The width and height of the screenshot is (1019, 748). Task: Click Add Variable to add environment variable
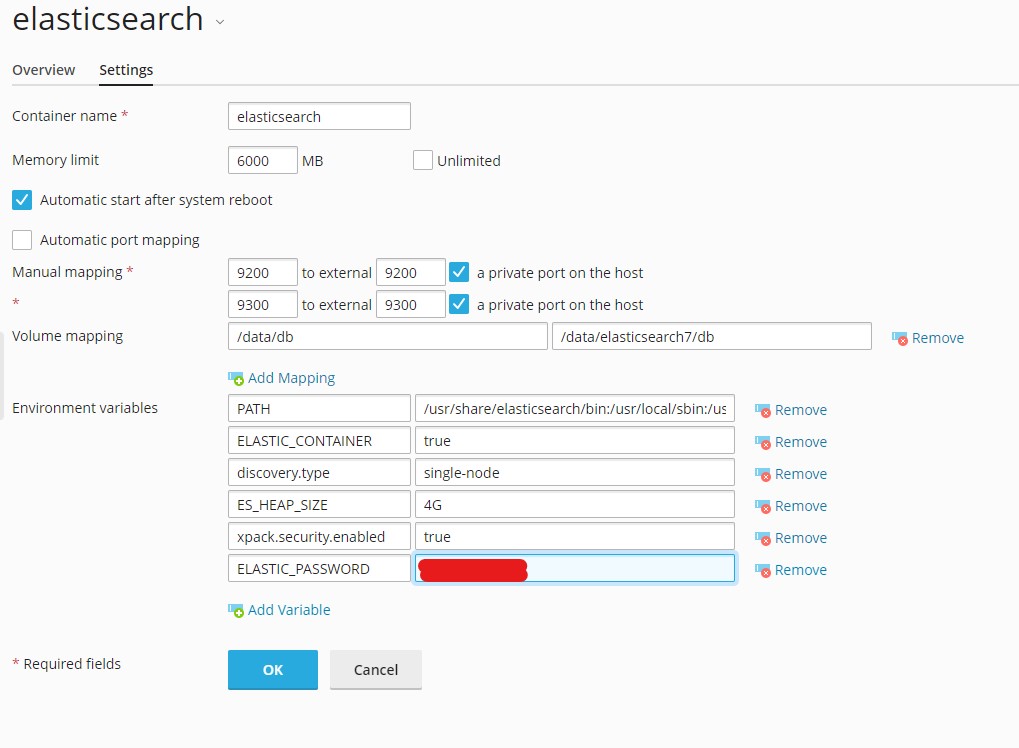(279, 610)
